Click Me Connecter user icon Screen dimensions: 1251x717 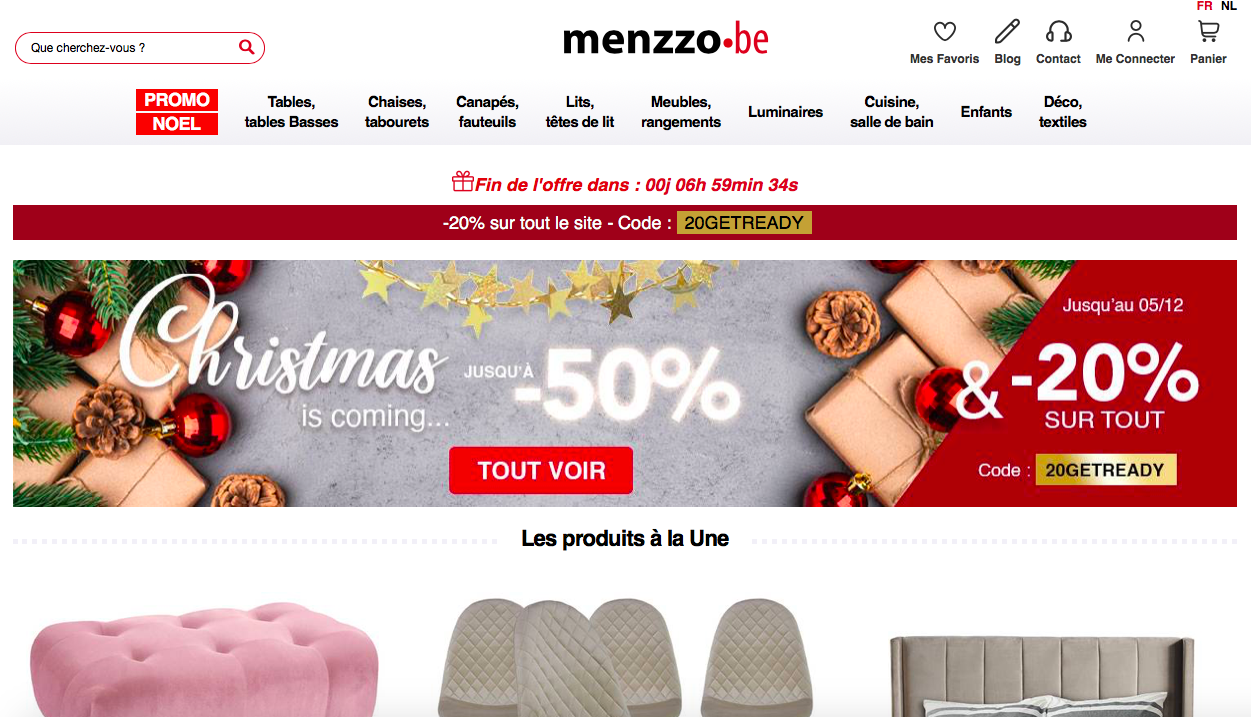pos(1135,31)
